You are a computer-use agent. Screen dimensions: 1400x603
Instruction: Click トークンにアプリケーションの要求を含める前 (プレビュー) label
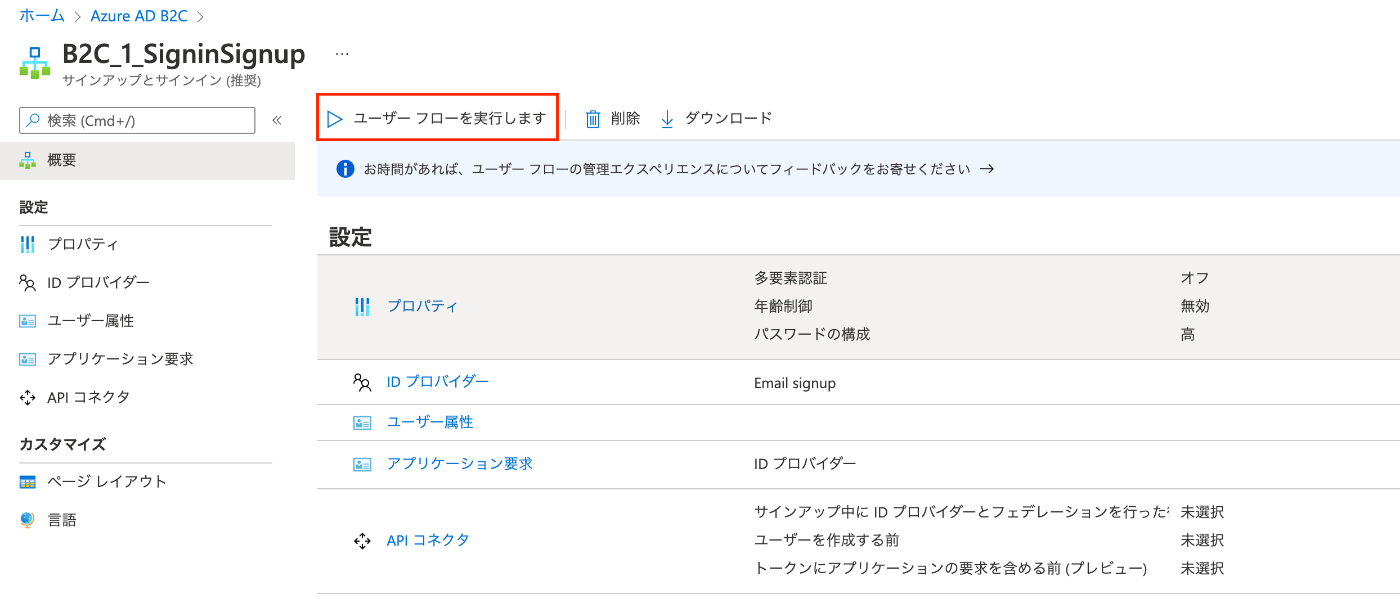950,569
